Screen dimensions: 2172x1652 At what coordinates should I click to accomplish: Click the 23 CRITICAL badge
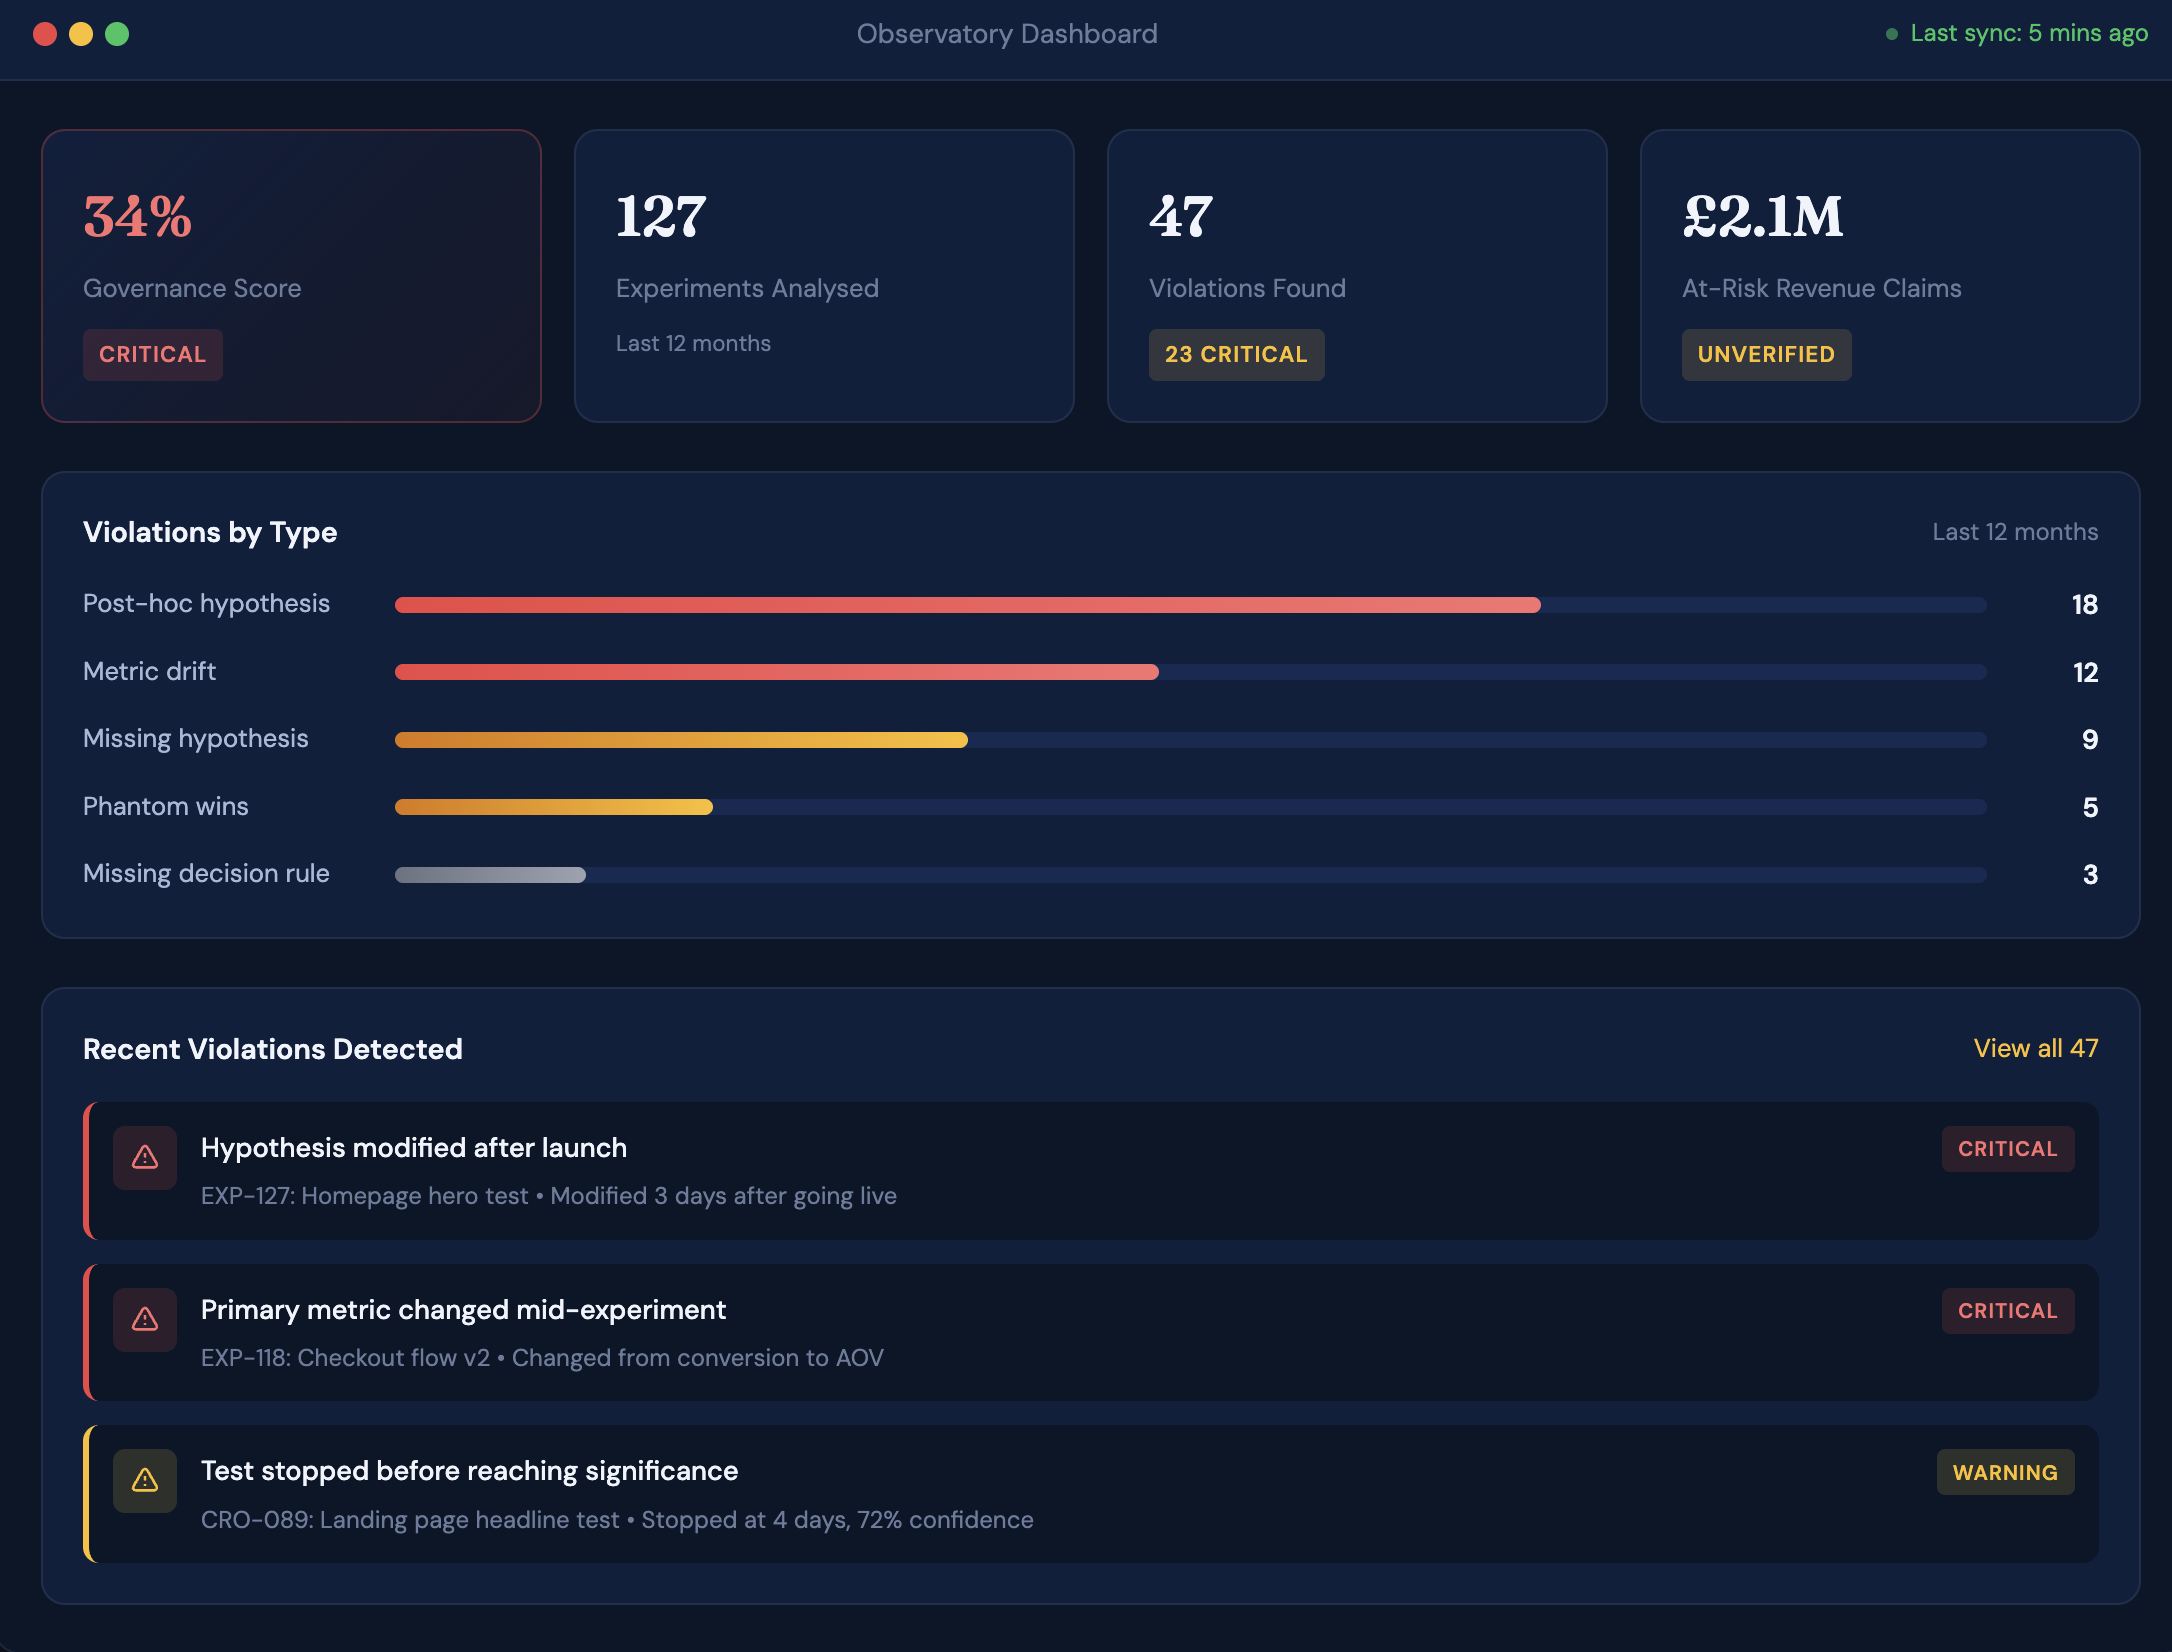point(1235,354)
